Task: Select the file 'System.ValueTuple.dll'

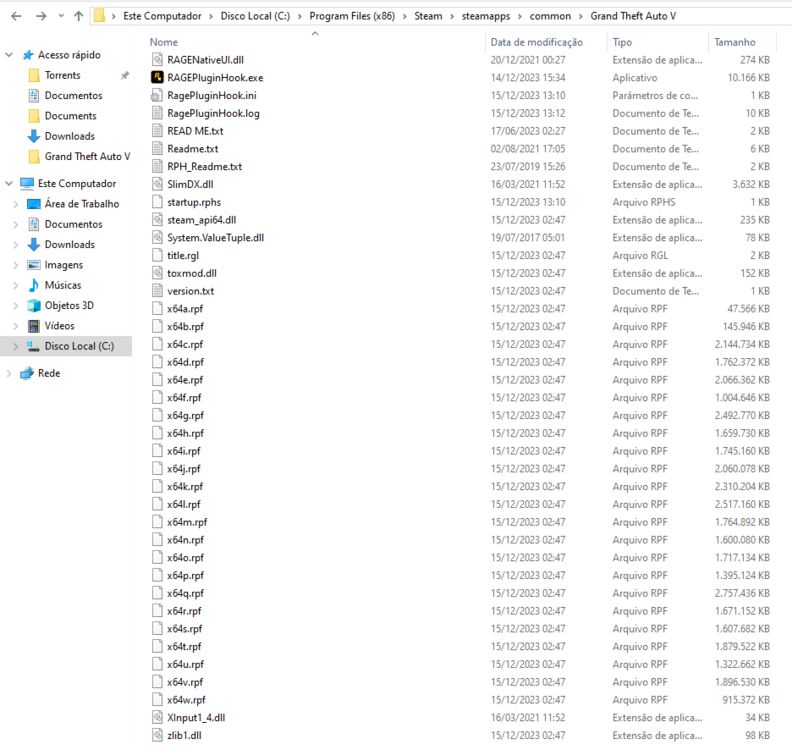Action: pos(216,238)
